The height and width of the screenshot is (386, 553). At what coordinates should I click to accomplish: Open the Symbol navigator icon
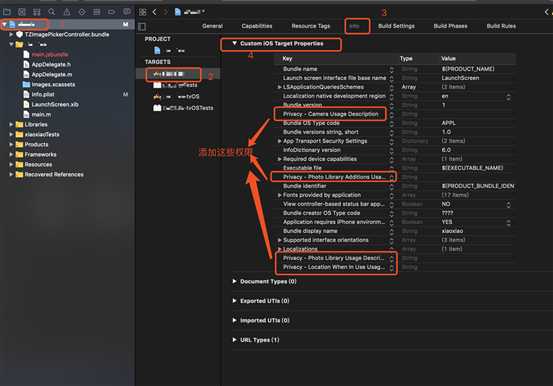(x=37, y=12)
